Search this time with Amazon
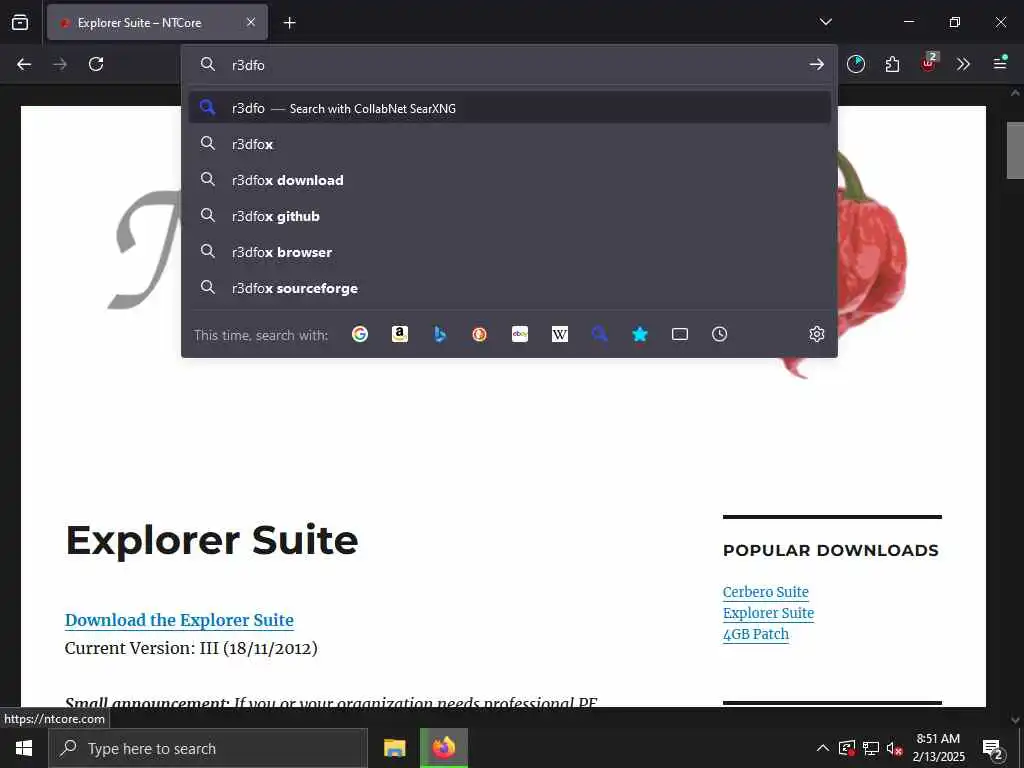The width and height of the screenshot is (1024, 768). tap(400, 334)
